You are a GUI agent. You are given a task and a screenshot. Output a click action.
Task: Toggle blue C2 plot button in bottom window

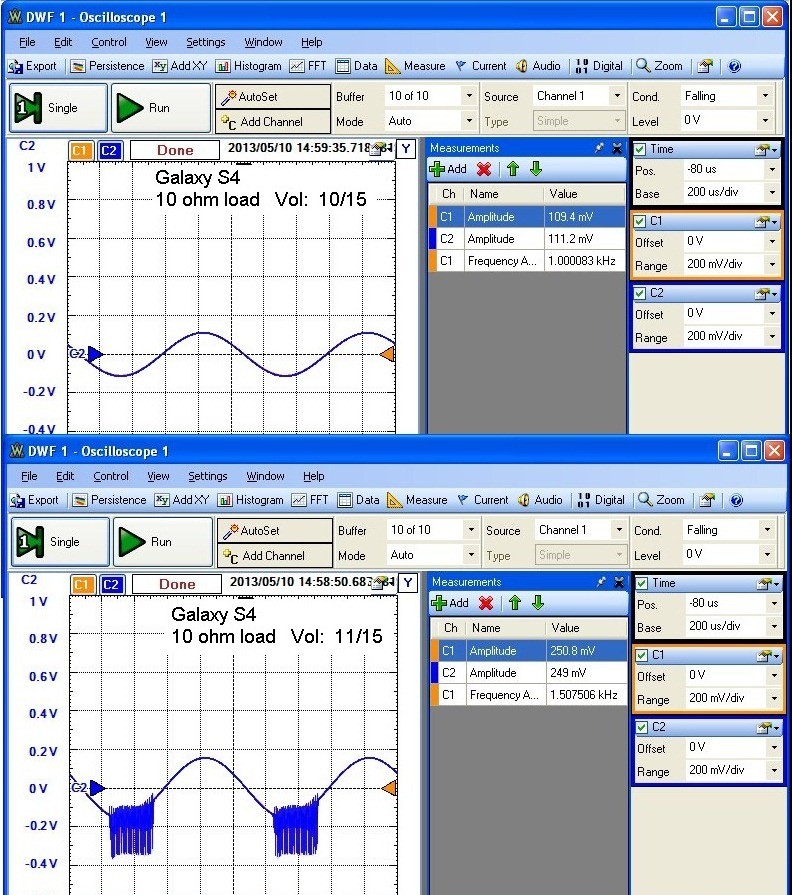pyautogui.click(x=111, y=584)
